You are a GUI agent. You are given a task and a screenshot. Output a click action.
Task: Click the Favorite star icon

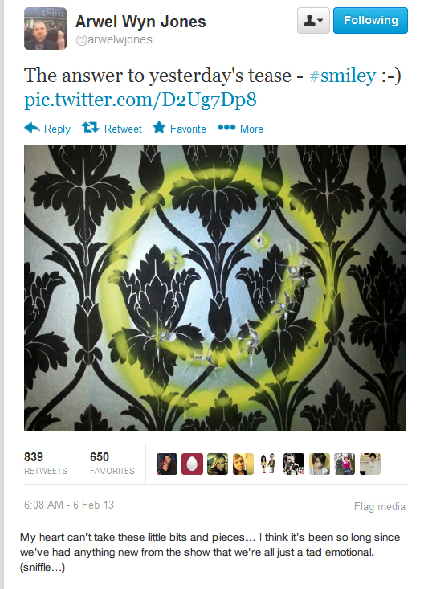[x=159, y=128]
